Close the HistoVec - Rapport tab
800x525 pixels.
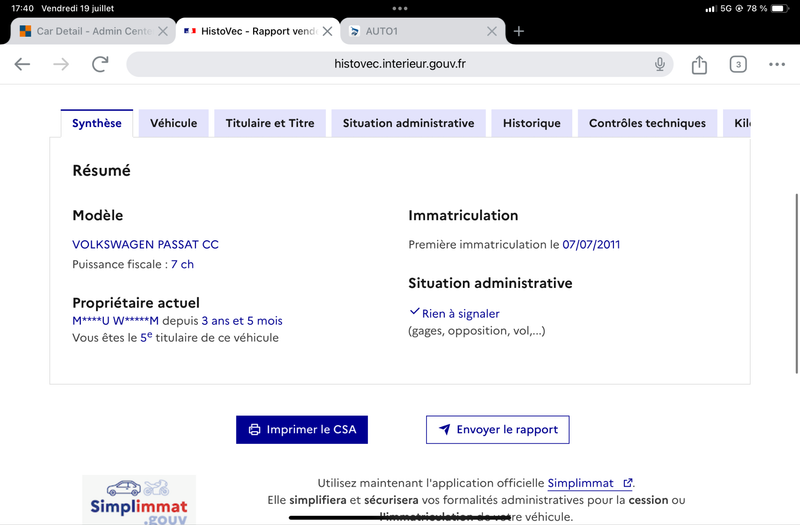328,31
